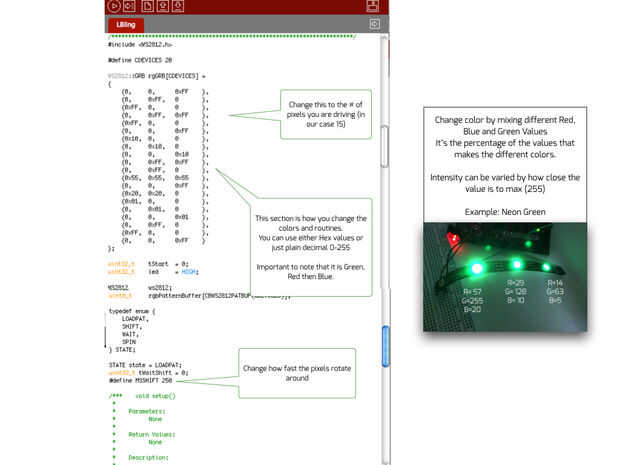Click the SHIFT, enum entry
The height and width of the screenshot is (465, 620).
pyautogui.click(x=132, y=327)
